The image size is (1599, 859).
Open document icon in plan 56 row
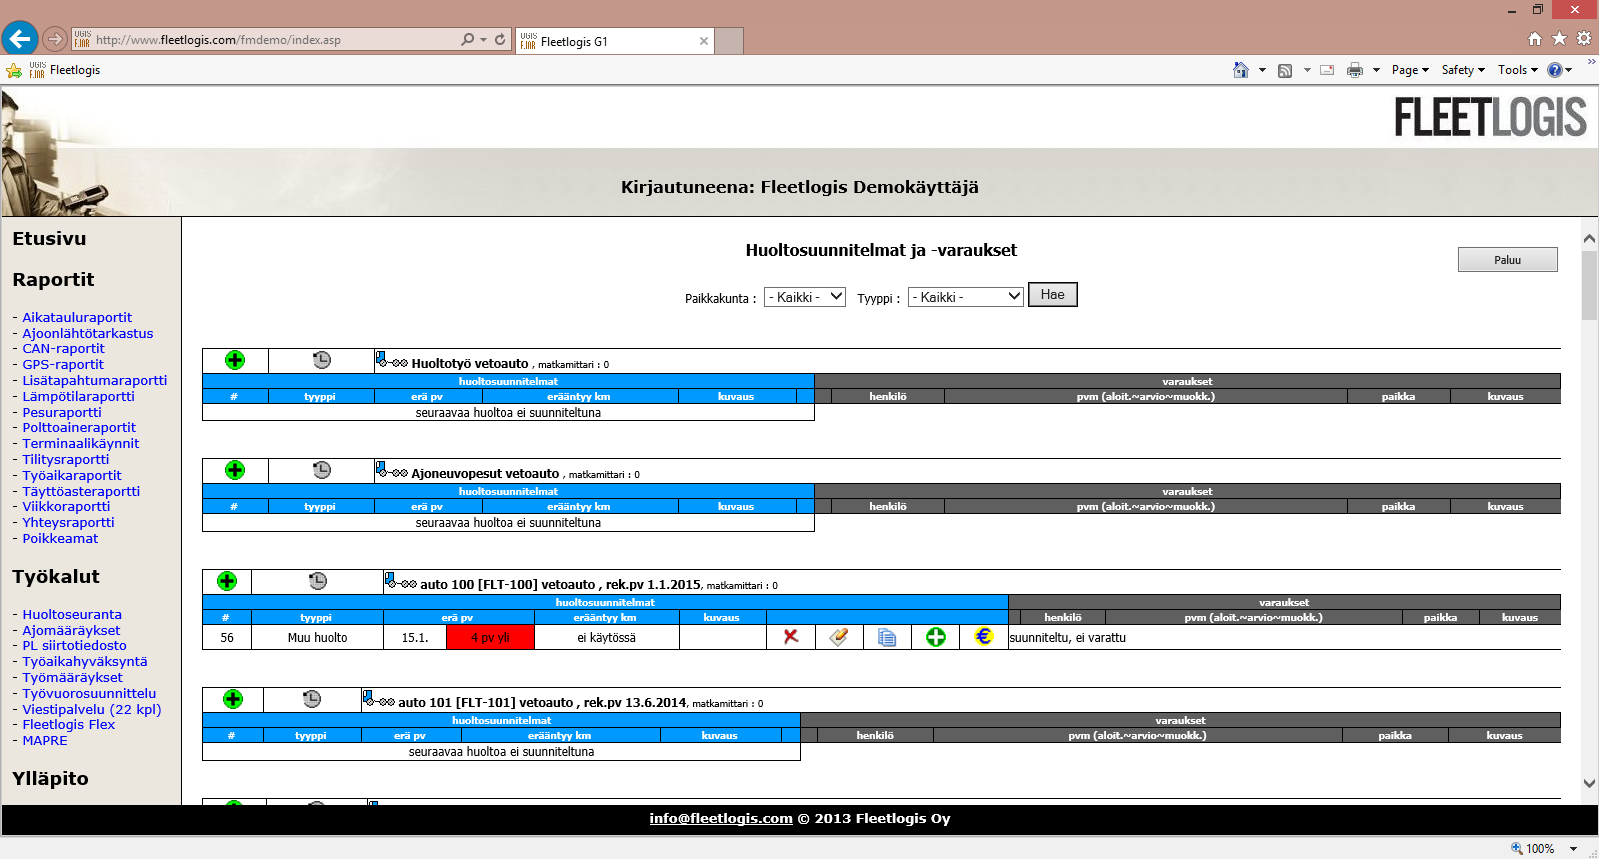click(x=887, y=637)
